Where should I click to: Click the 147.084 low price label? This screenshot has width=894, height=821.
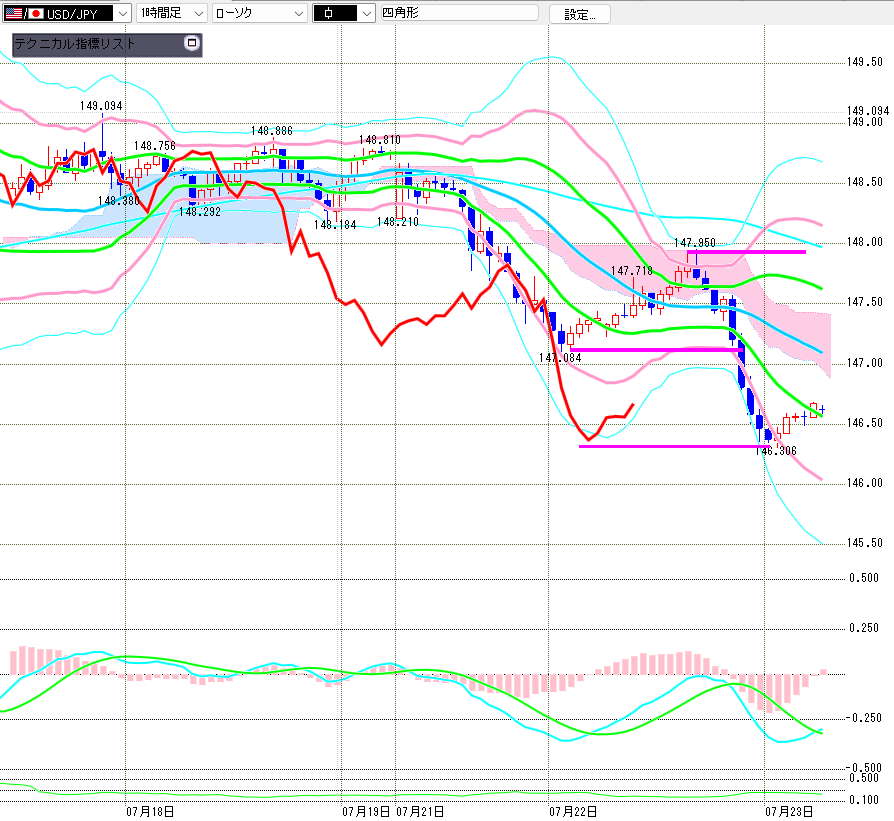tap(560, 357)
